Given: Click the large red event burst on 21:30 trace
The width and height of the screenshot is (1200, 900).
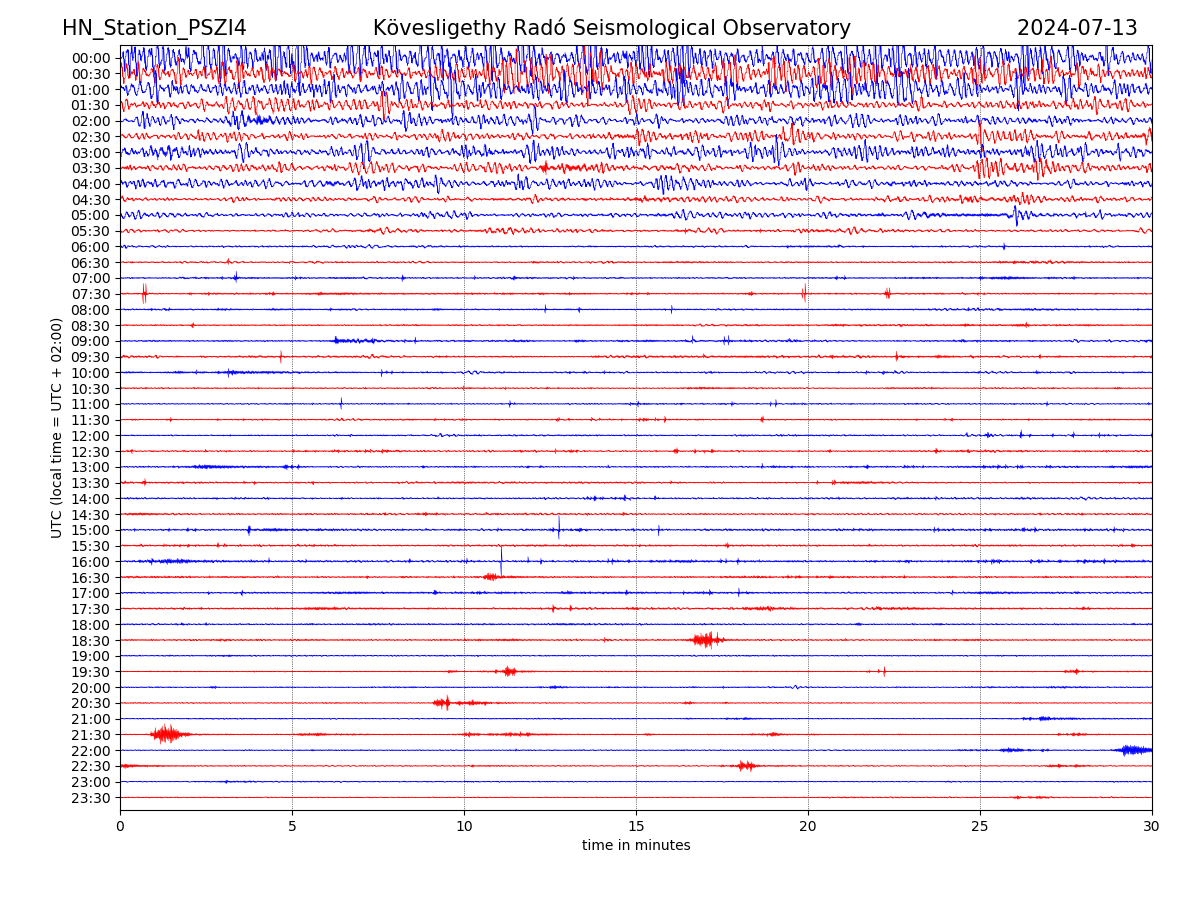Looking at the screenshot, I should click(x=166, y=734).
